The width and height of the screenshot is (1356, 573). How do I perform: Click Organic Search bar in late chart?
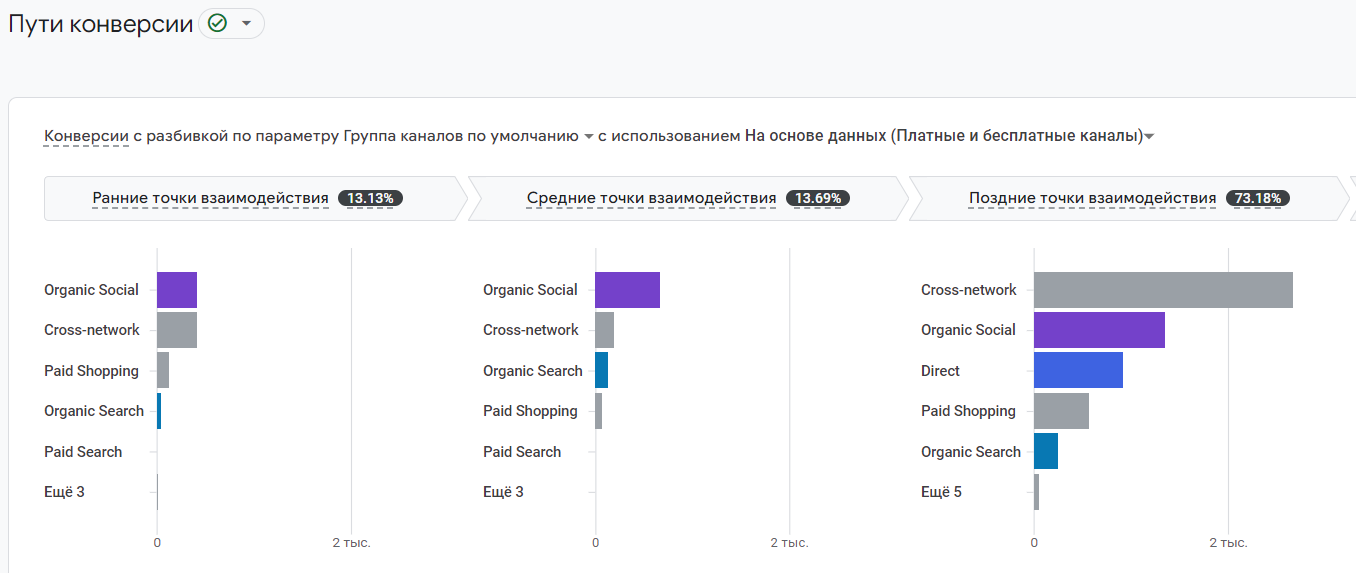pyautogui.click(x=1046, y=451)
